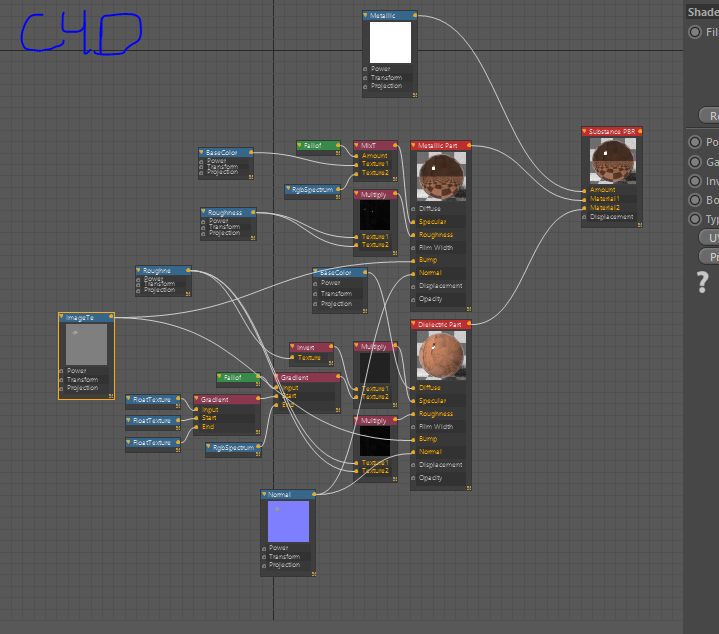Select the Substance PBR node title
The image size is (719, 634).
click(612, 132)
